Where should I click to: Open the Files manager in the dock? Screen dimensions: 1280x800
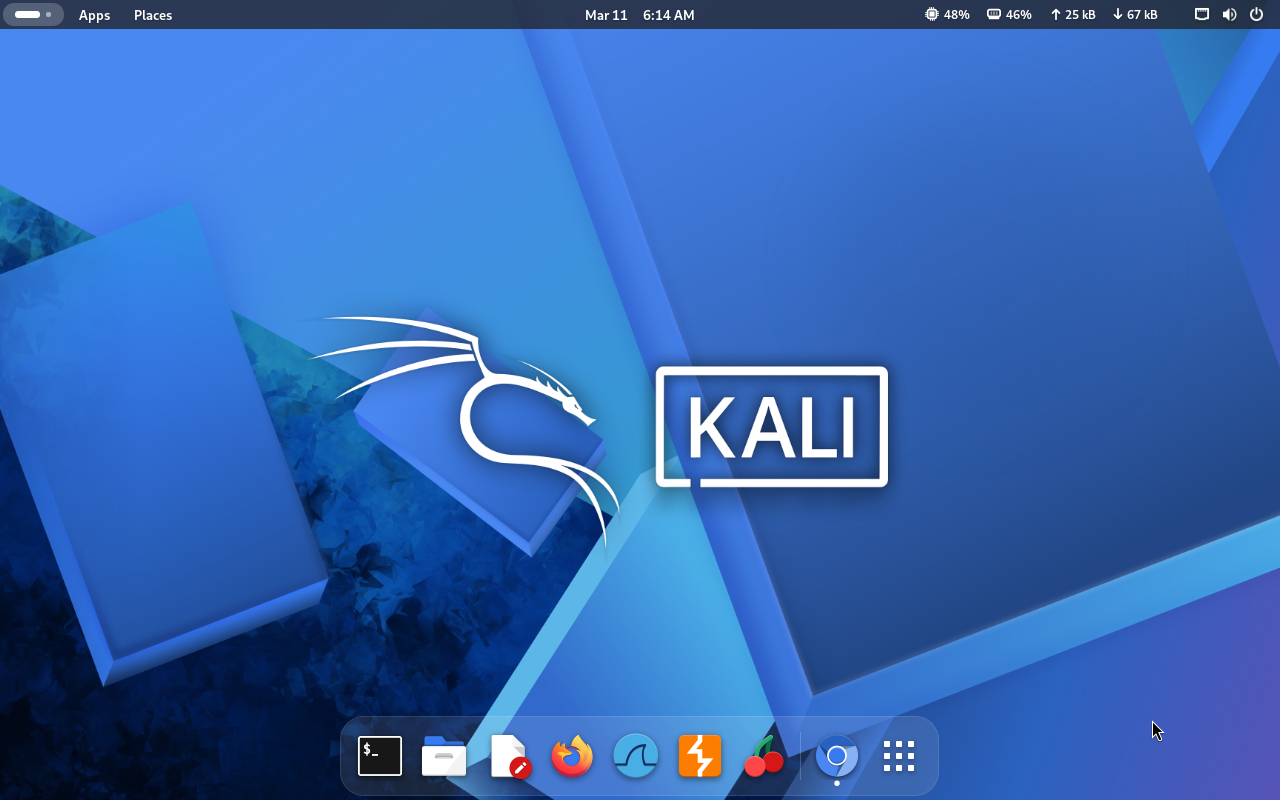click(443, 756)
